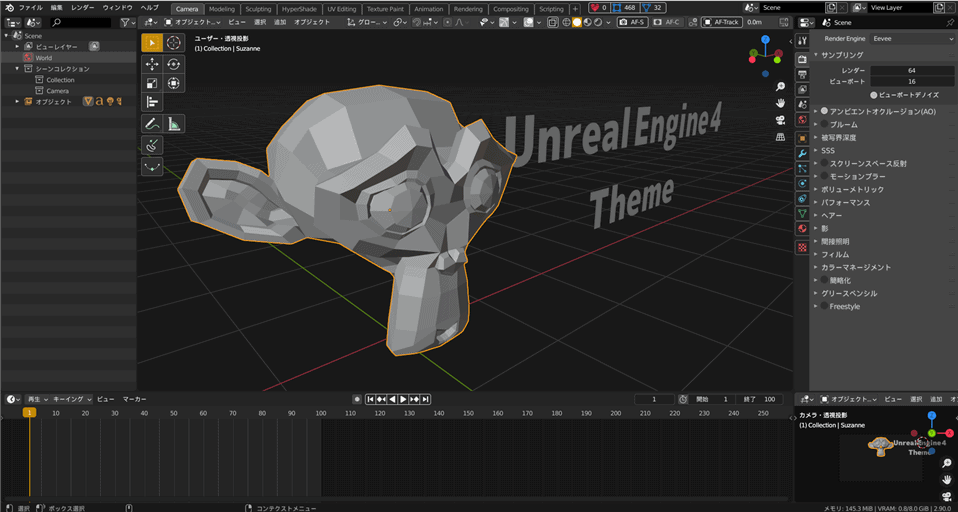Open the Render Engine Eevee dropdown
Image resolution: width=958 pixels, height=512 pixels.
[912, 38]
